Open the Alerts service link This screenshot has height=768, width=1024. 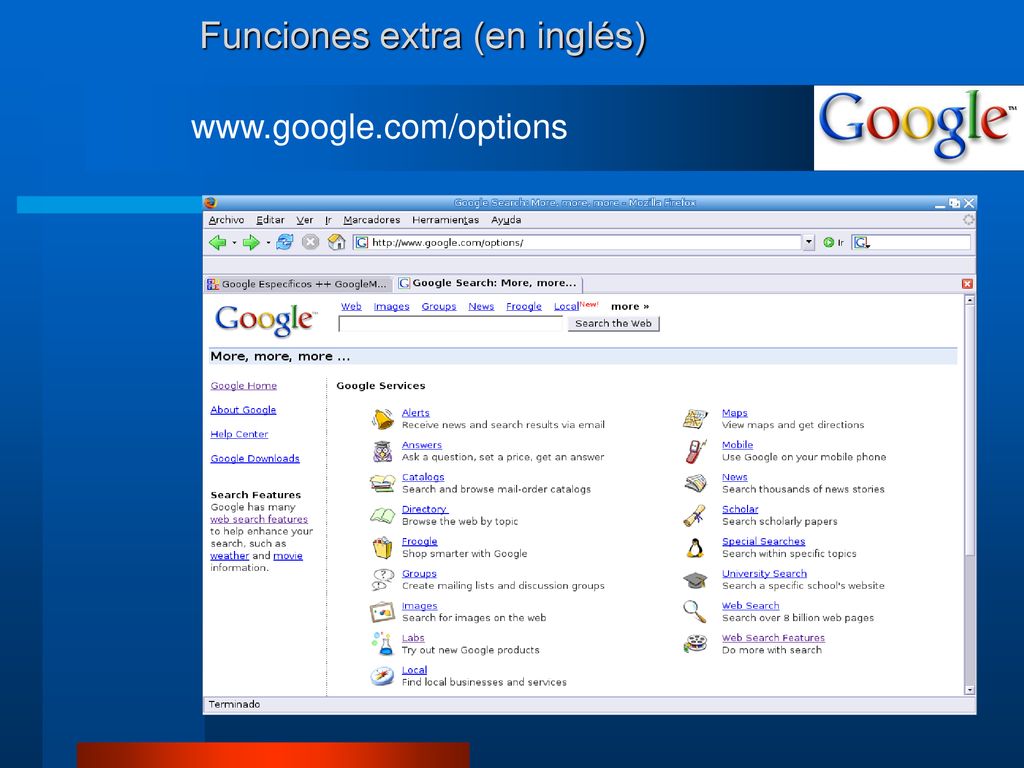pos(415,413)
